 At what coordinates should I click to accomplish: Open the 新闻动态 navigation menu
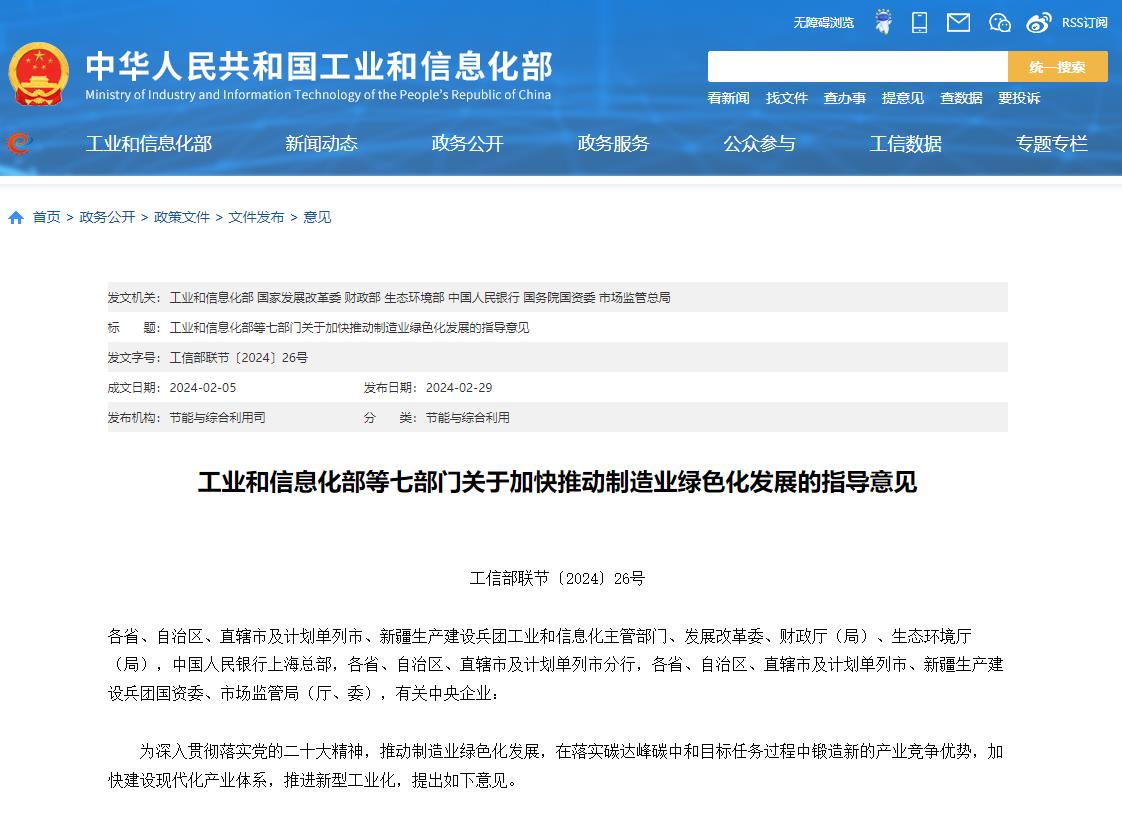[x=321, y=144]
